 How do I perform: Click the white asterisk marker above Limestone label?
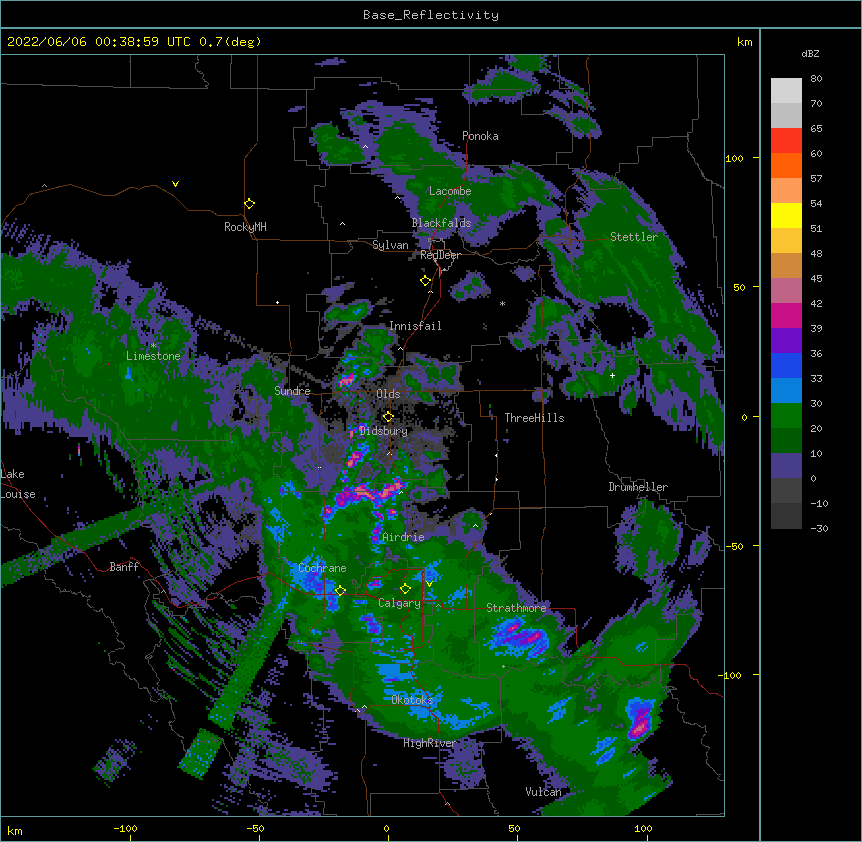(x=153, y=346)
